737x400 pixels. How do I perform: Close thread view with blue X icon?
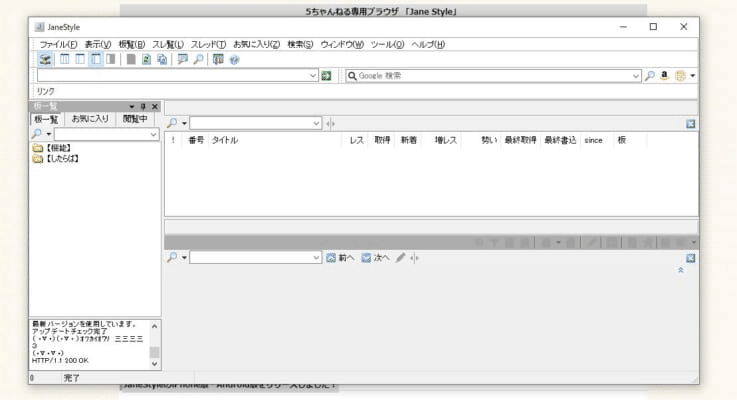tap(690, 258)
